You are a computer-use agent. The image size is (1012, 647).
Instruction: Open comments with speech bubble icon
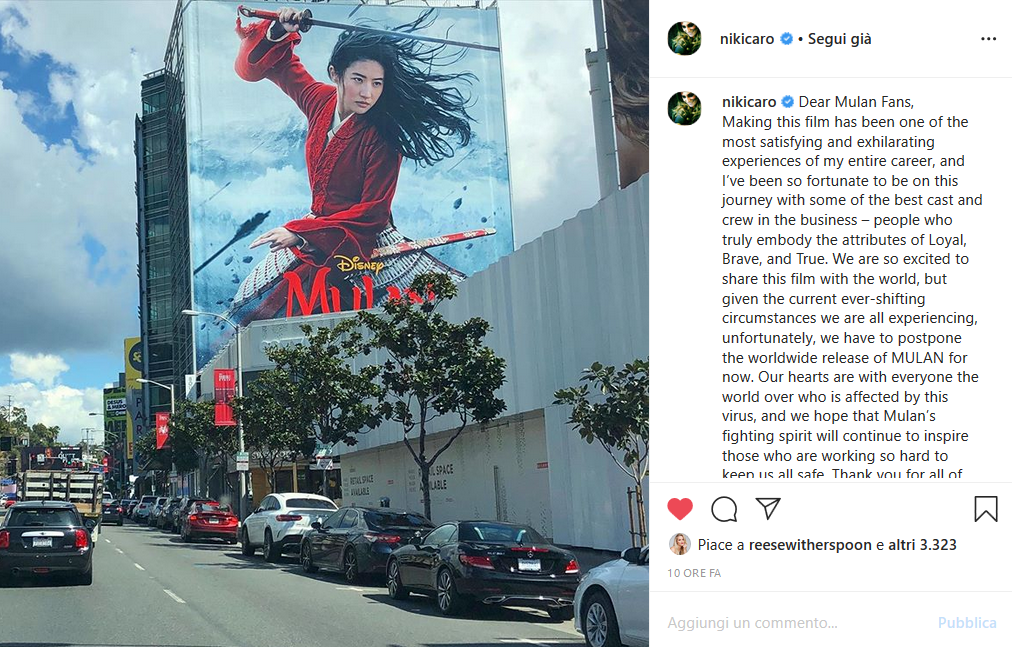(x=724, y=509)
